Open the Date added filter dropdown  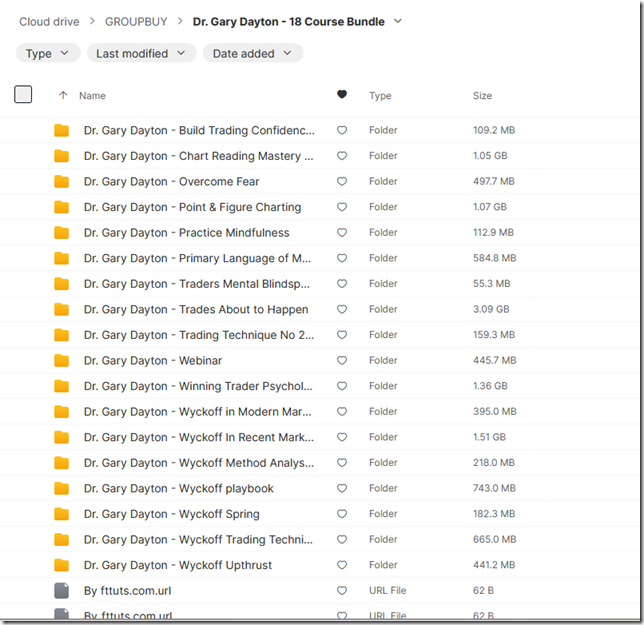click(x=253, y=53)
